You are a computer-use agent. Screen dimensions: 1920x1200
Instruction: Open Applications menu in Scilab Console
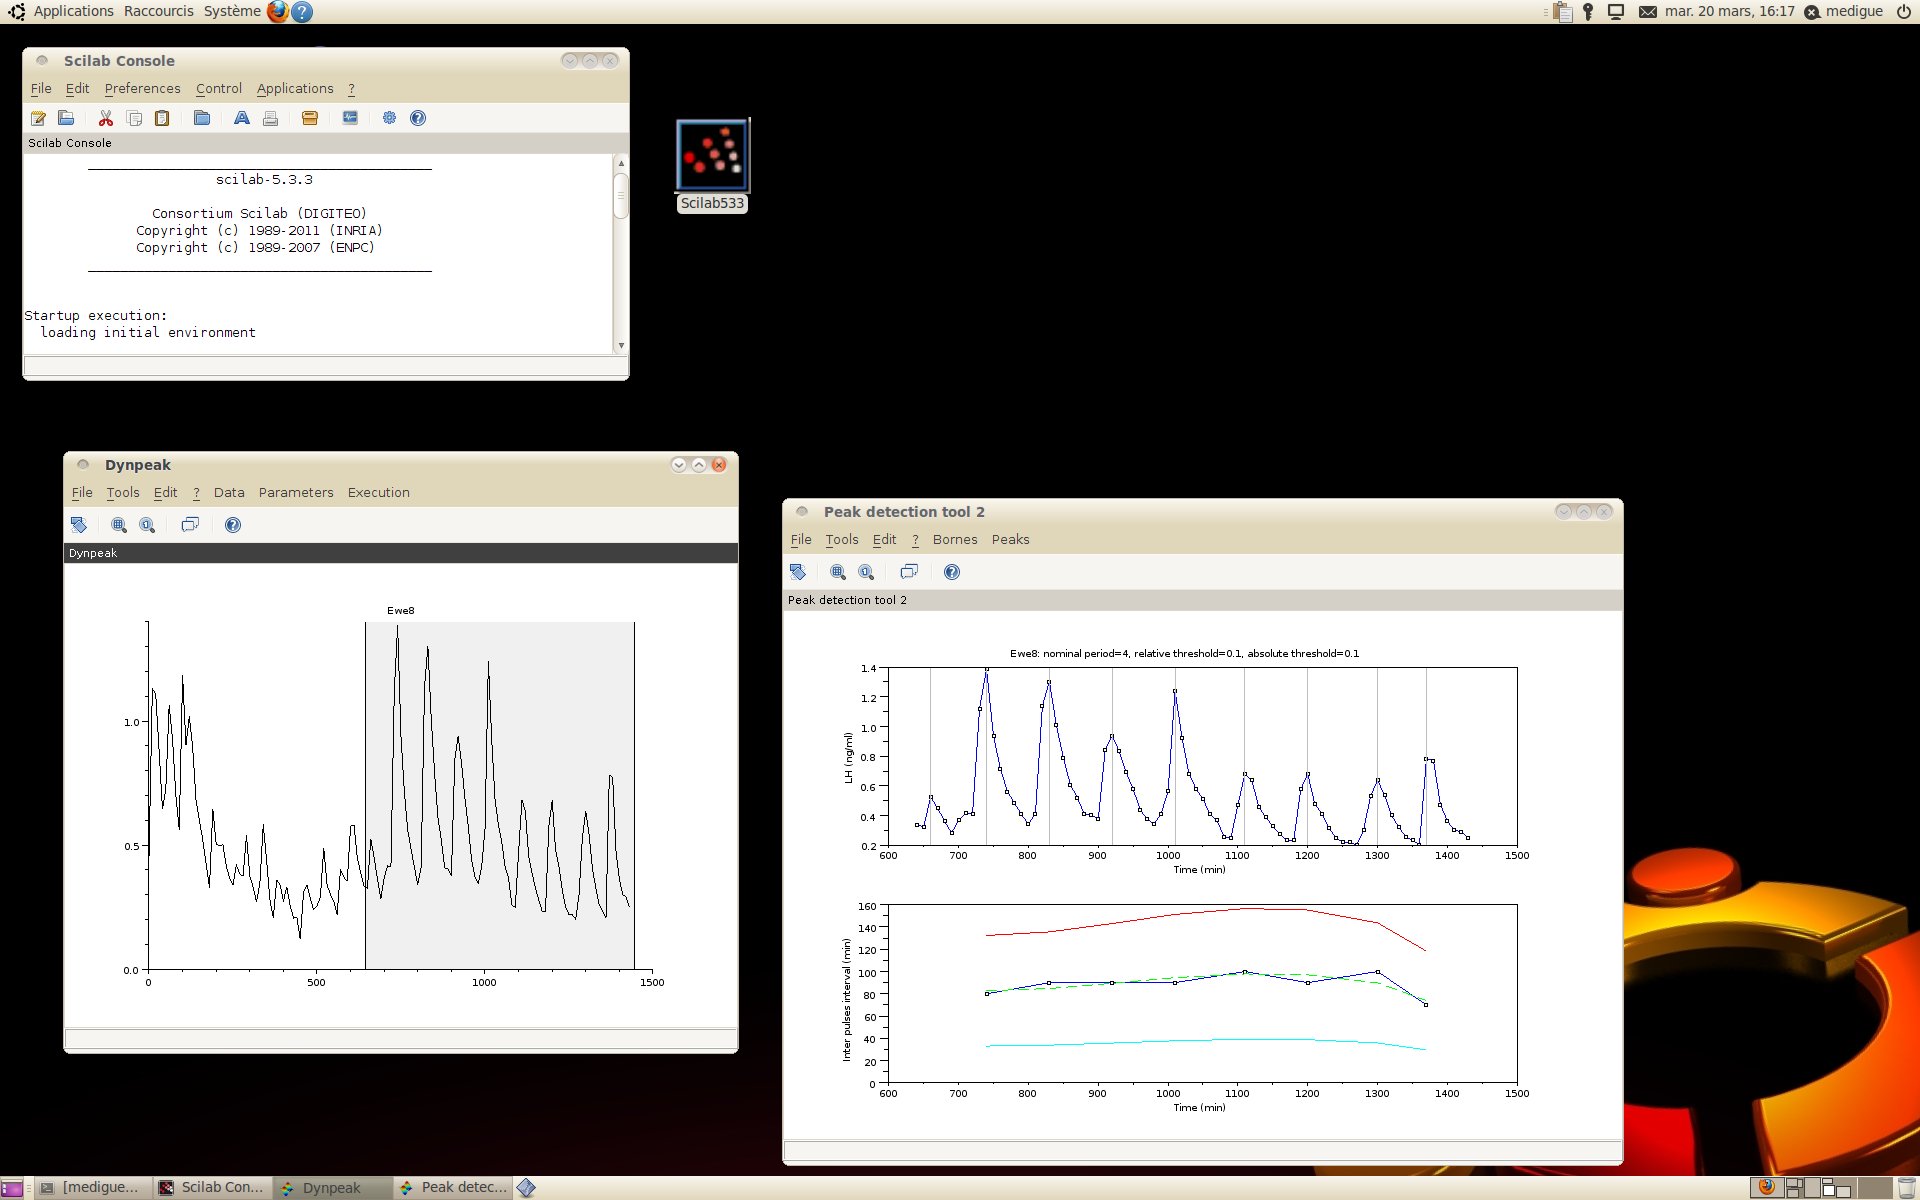pos(295,89)
